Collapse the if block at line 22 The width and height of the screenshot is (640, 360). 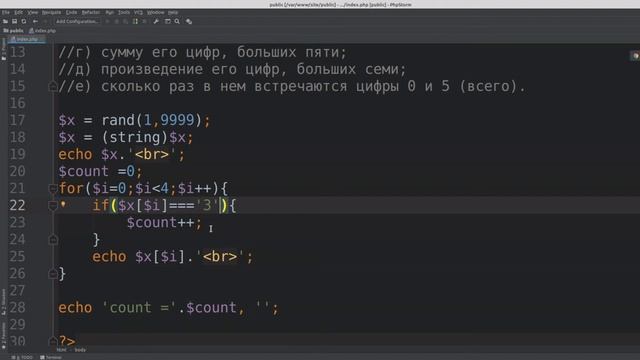click(53, 206)
